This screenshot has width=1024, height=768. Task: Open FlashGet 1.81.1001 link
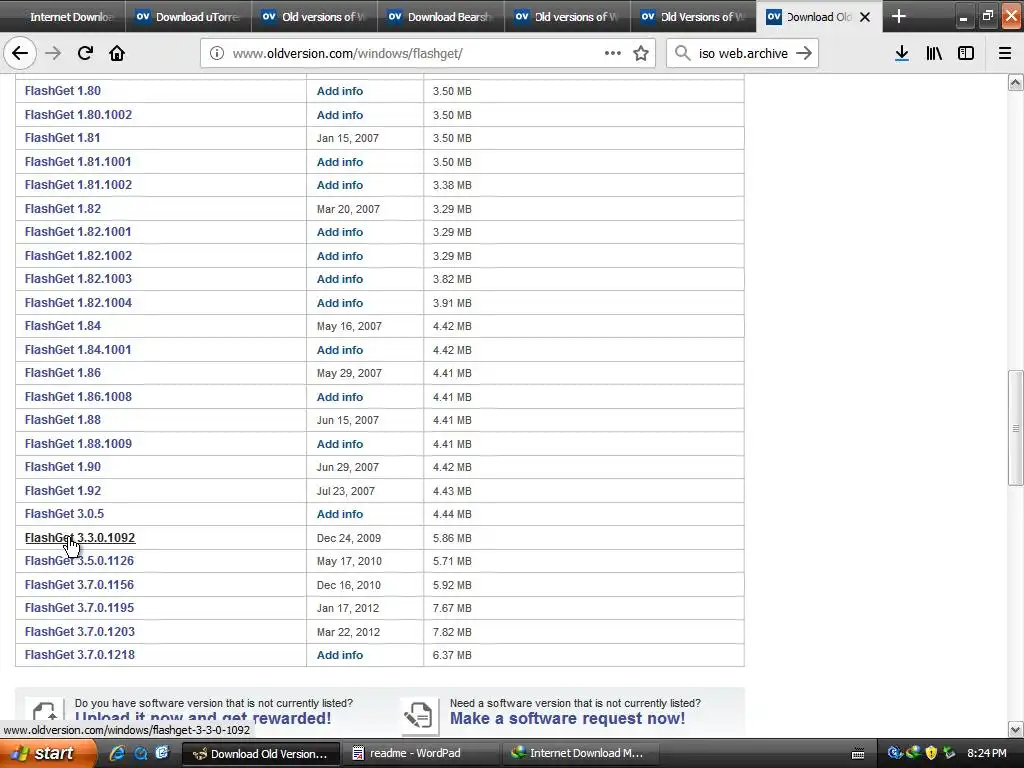78,161
